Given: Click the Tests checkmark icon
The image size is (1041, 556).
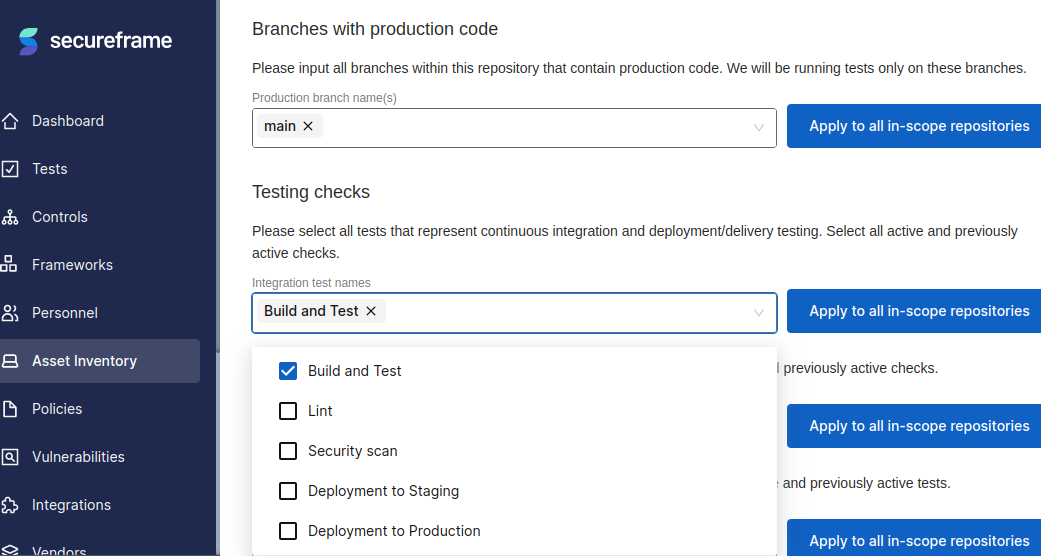Looking at the screenshot, I should [x=9, y=169].
